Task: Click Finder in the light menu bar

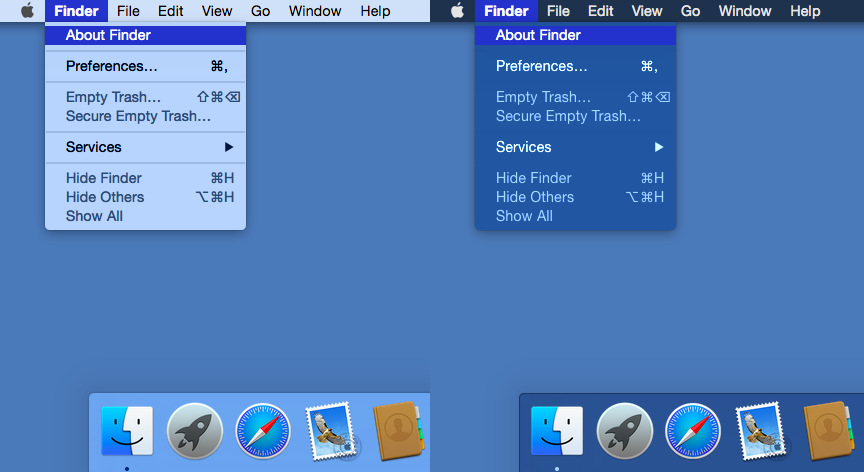Action: pos(76,11)
